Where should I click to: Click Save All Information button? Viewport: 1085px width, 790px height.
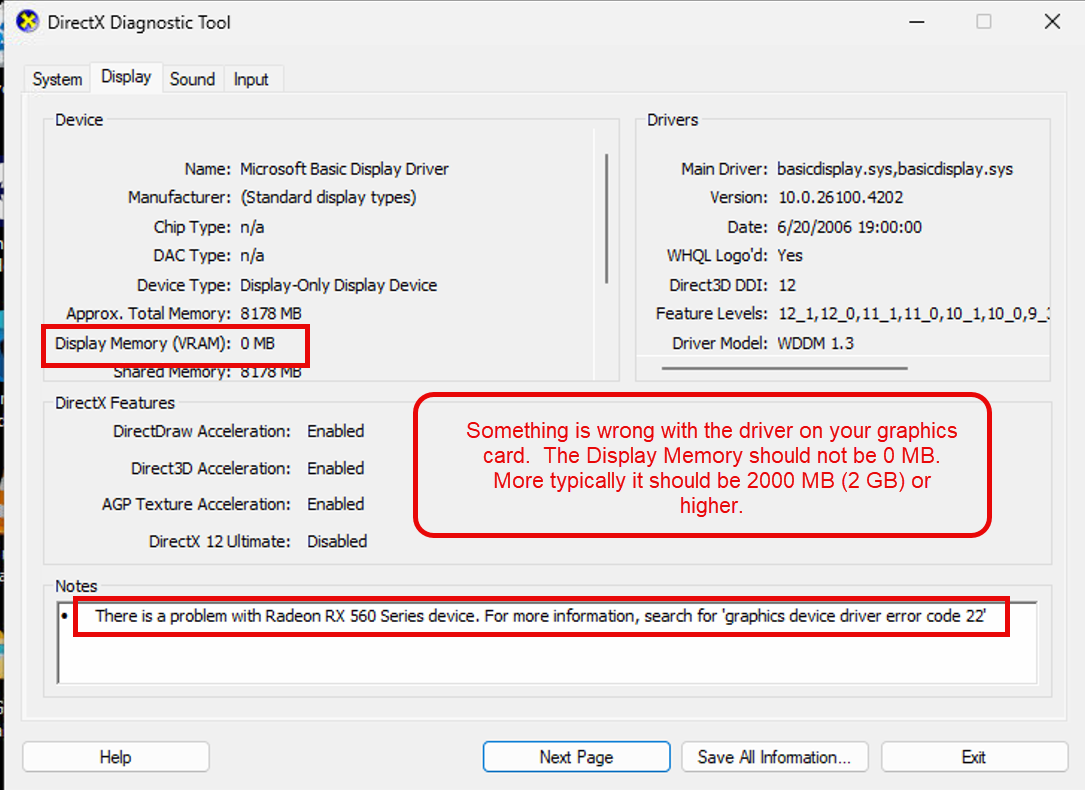(775, 757)
